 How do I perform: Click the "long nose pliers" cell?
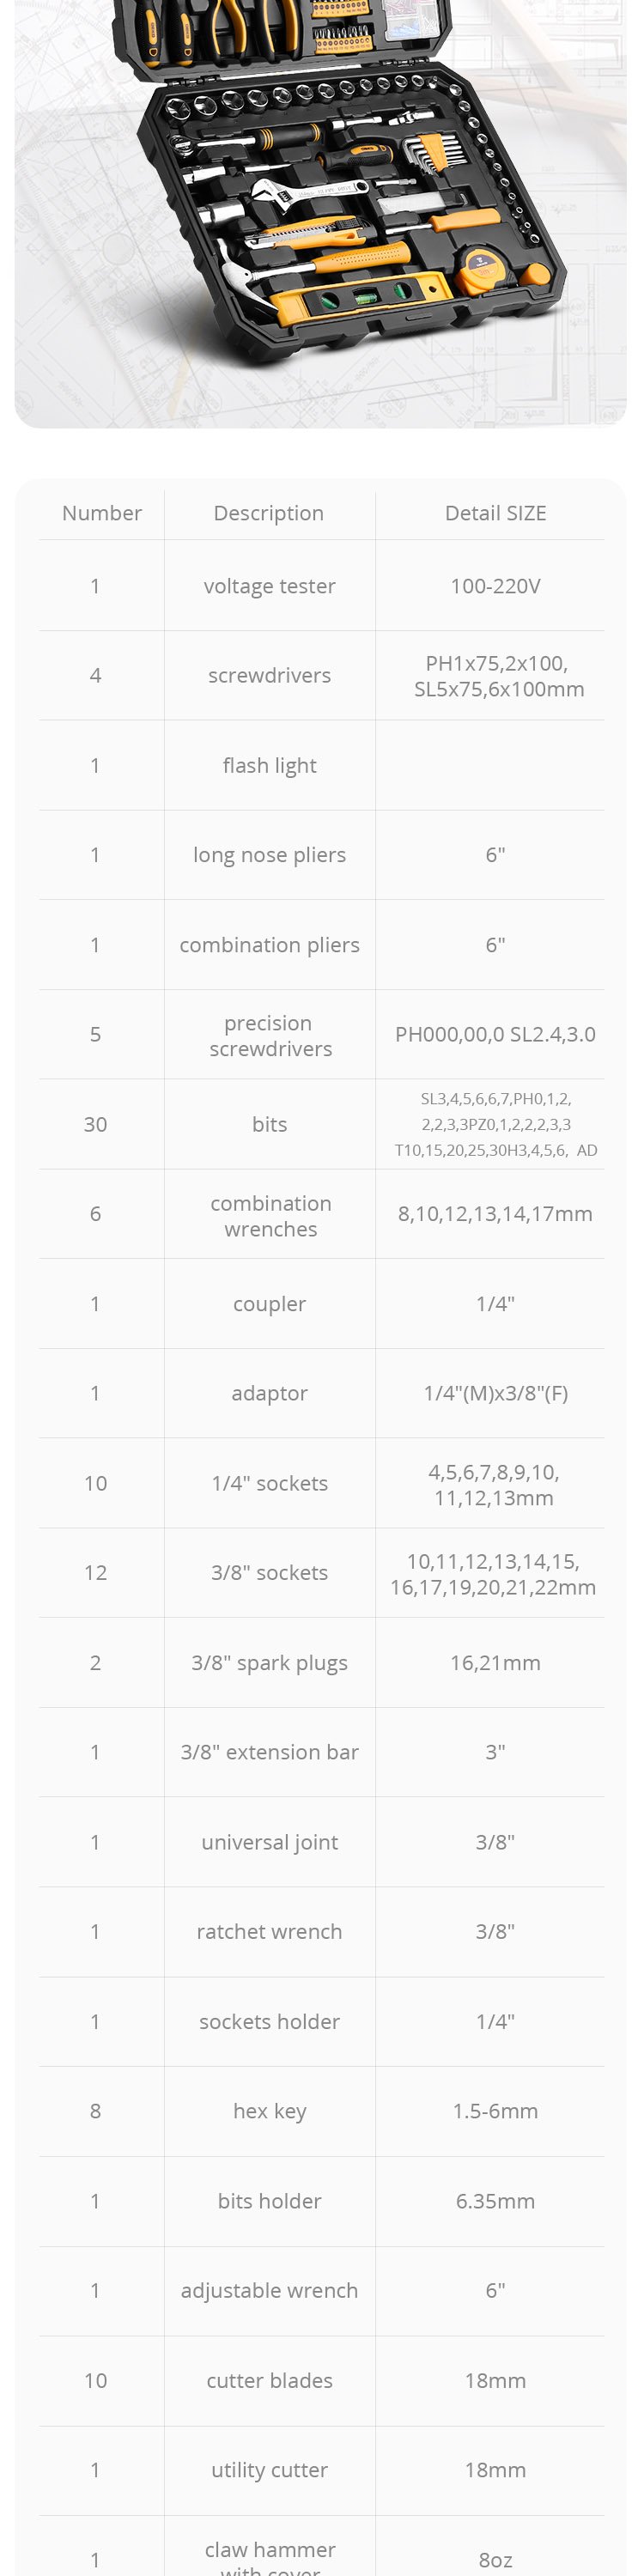tap(269, 855)
